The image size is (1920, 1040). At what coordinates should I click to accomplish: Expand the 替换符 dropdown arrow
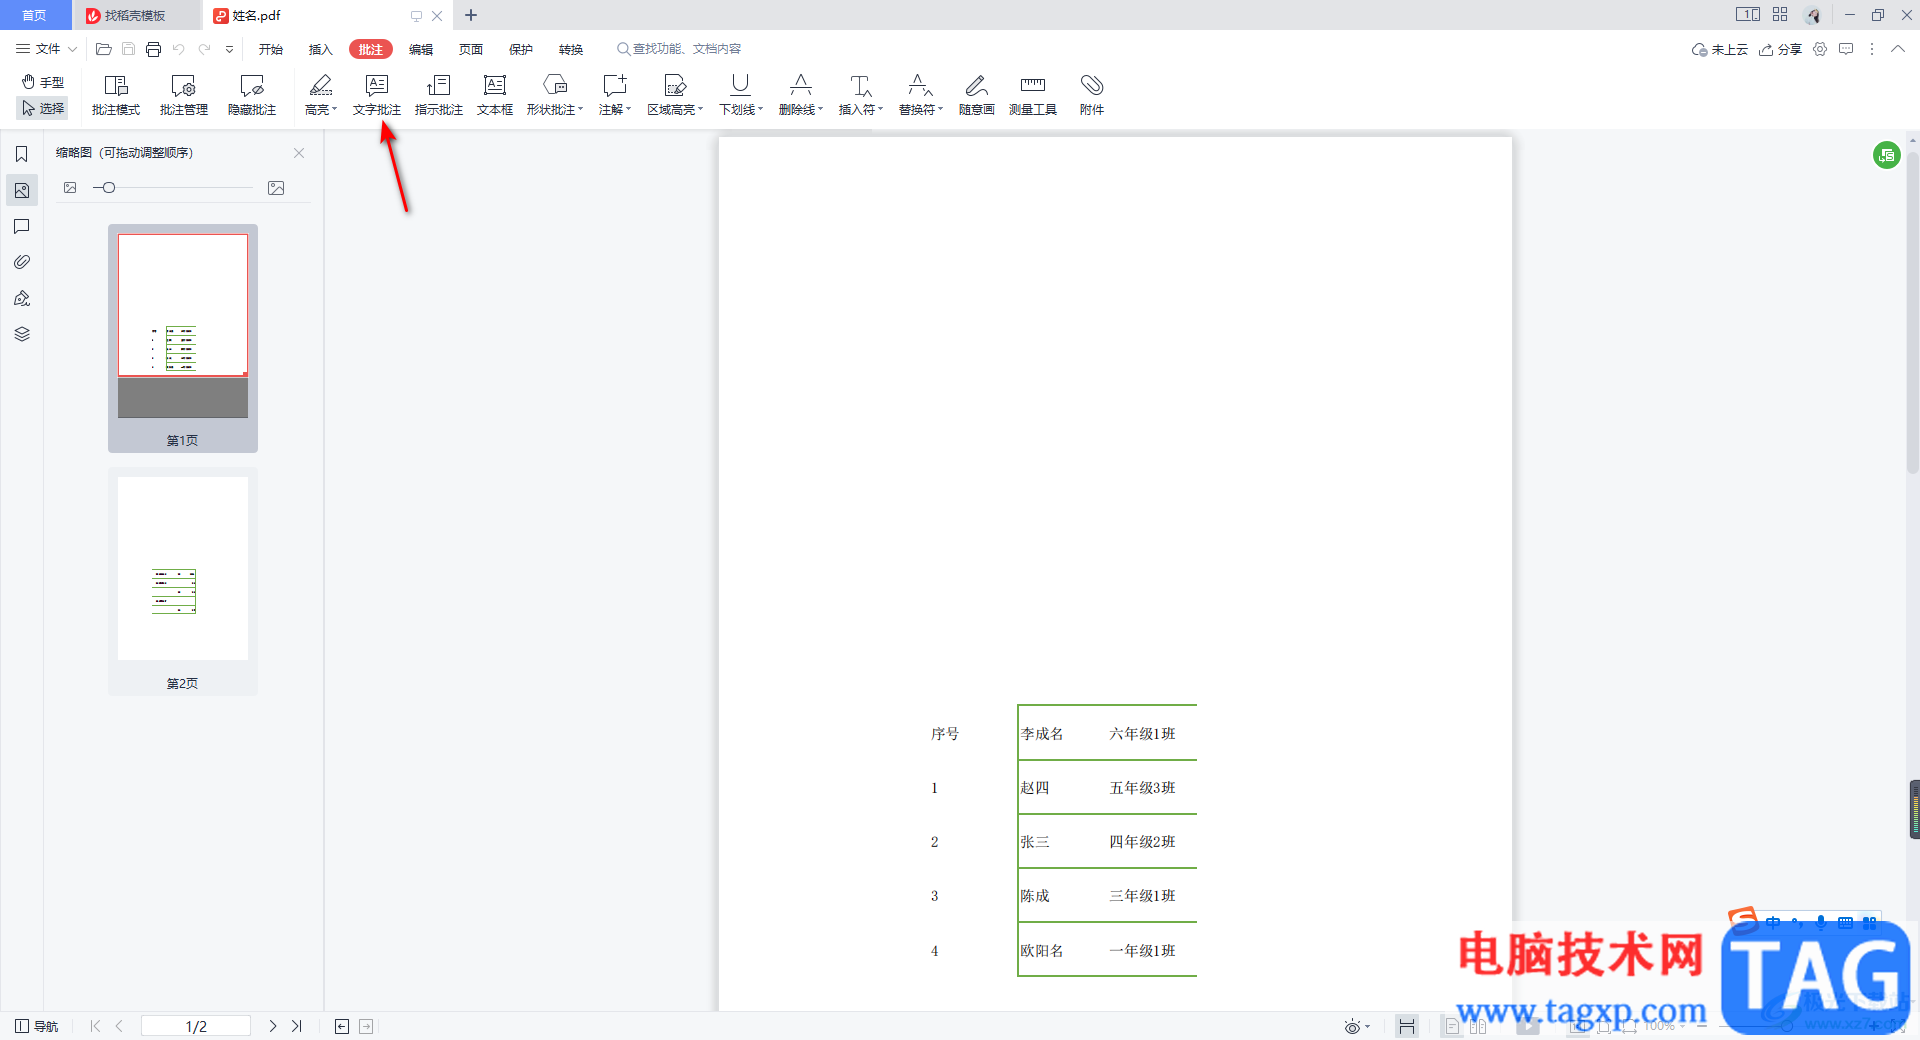941,109
